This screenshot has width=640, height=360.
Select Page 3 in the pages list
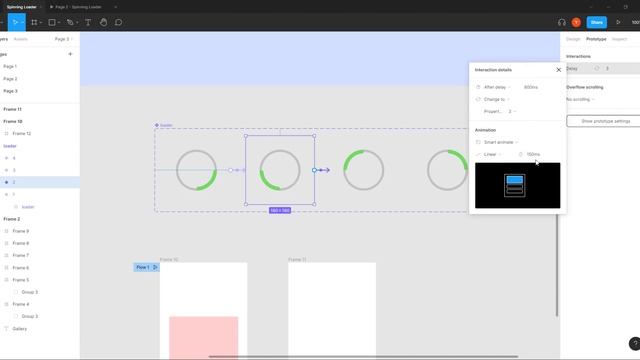pos(10,91)
